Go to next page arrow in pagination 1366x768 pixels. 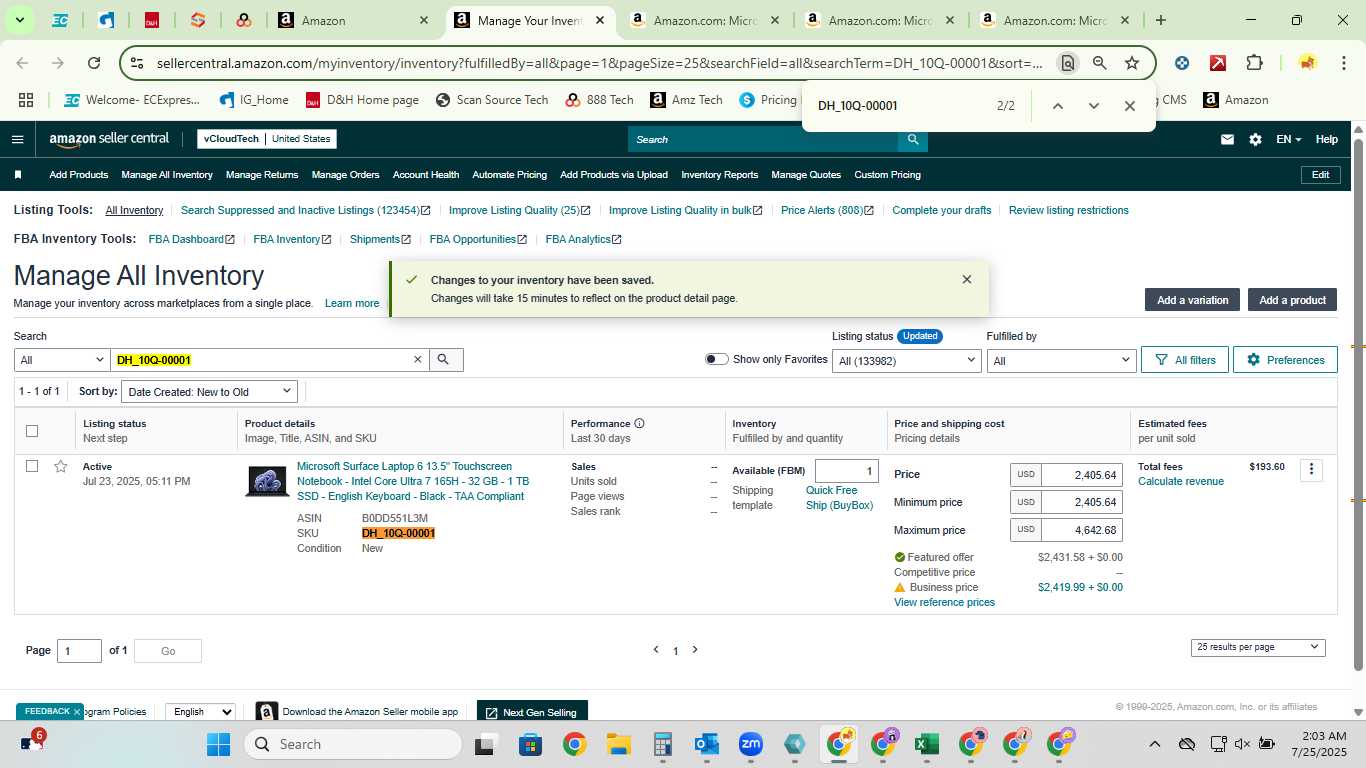click(x=695, y=650)
